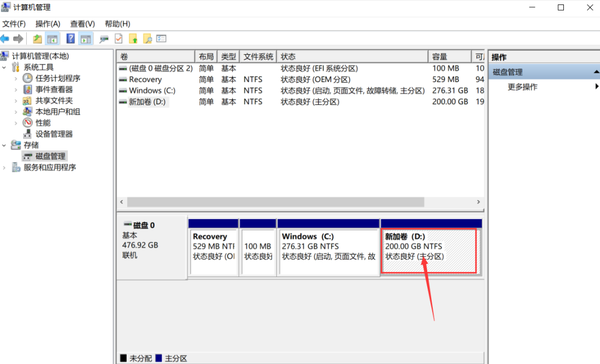Select the Recovery volume row in list
The width and height of the screenshot is (600, 364).
click(301, 79)
